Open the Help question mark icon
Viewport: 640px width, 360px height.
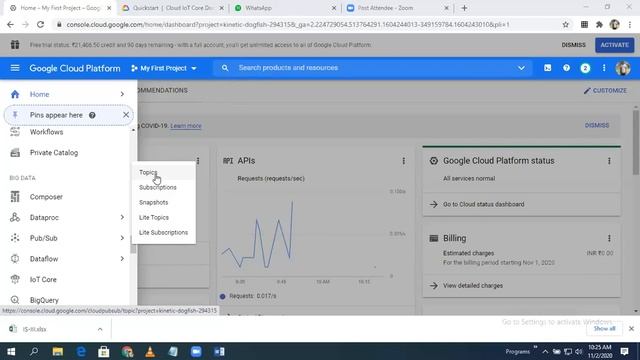click(566, 68)
